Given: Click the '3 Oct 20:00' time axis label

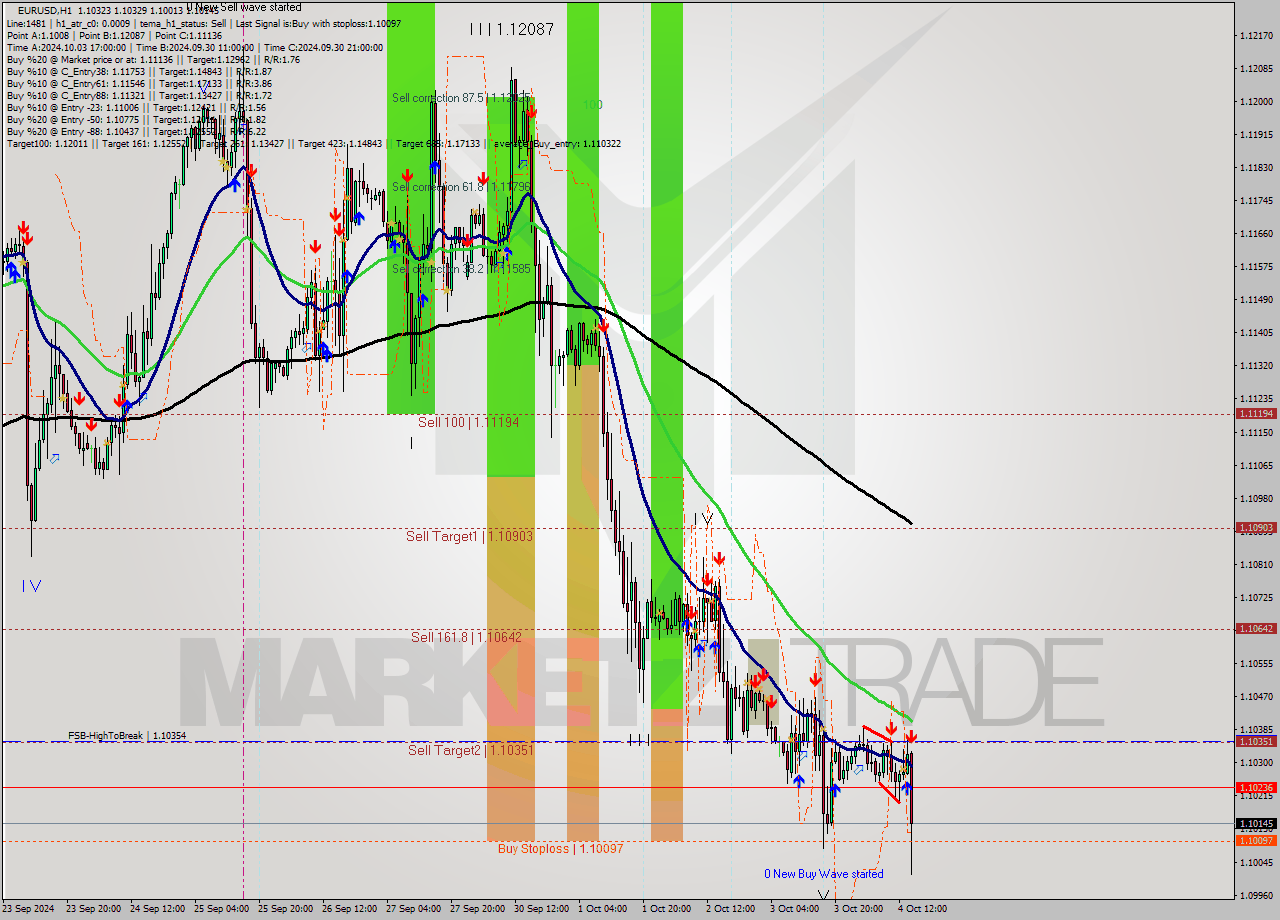Looking at the screenshot, I should point(859,909).
